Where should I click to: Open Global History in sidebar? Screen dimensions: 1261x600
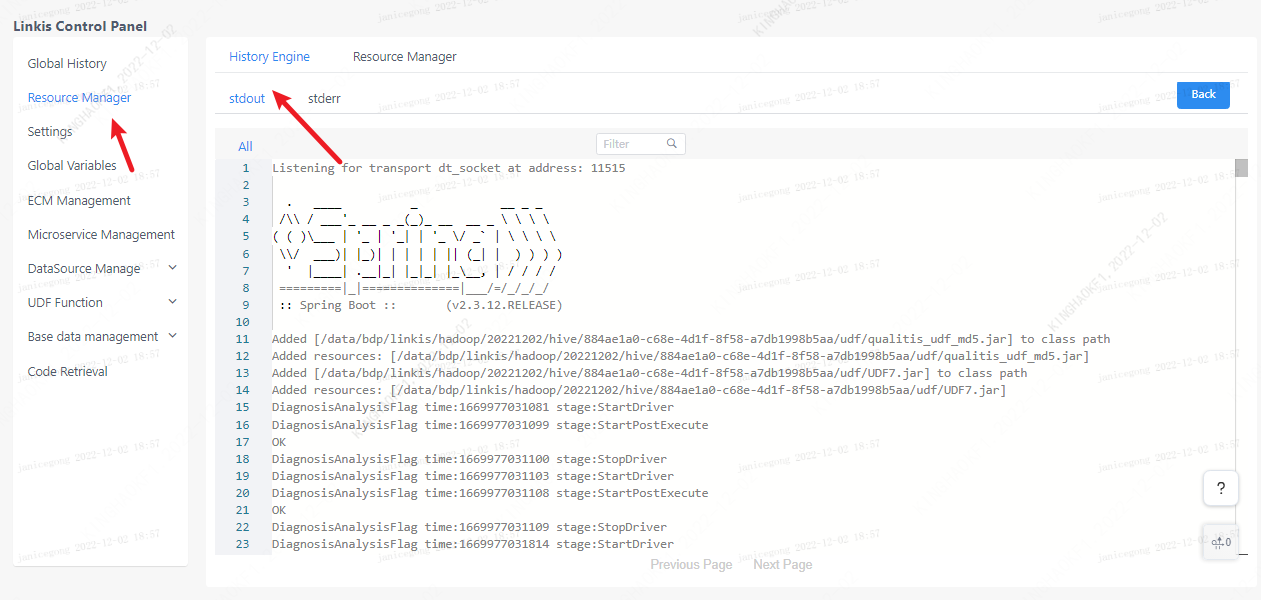(67, 64)
